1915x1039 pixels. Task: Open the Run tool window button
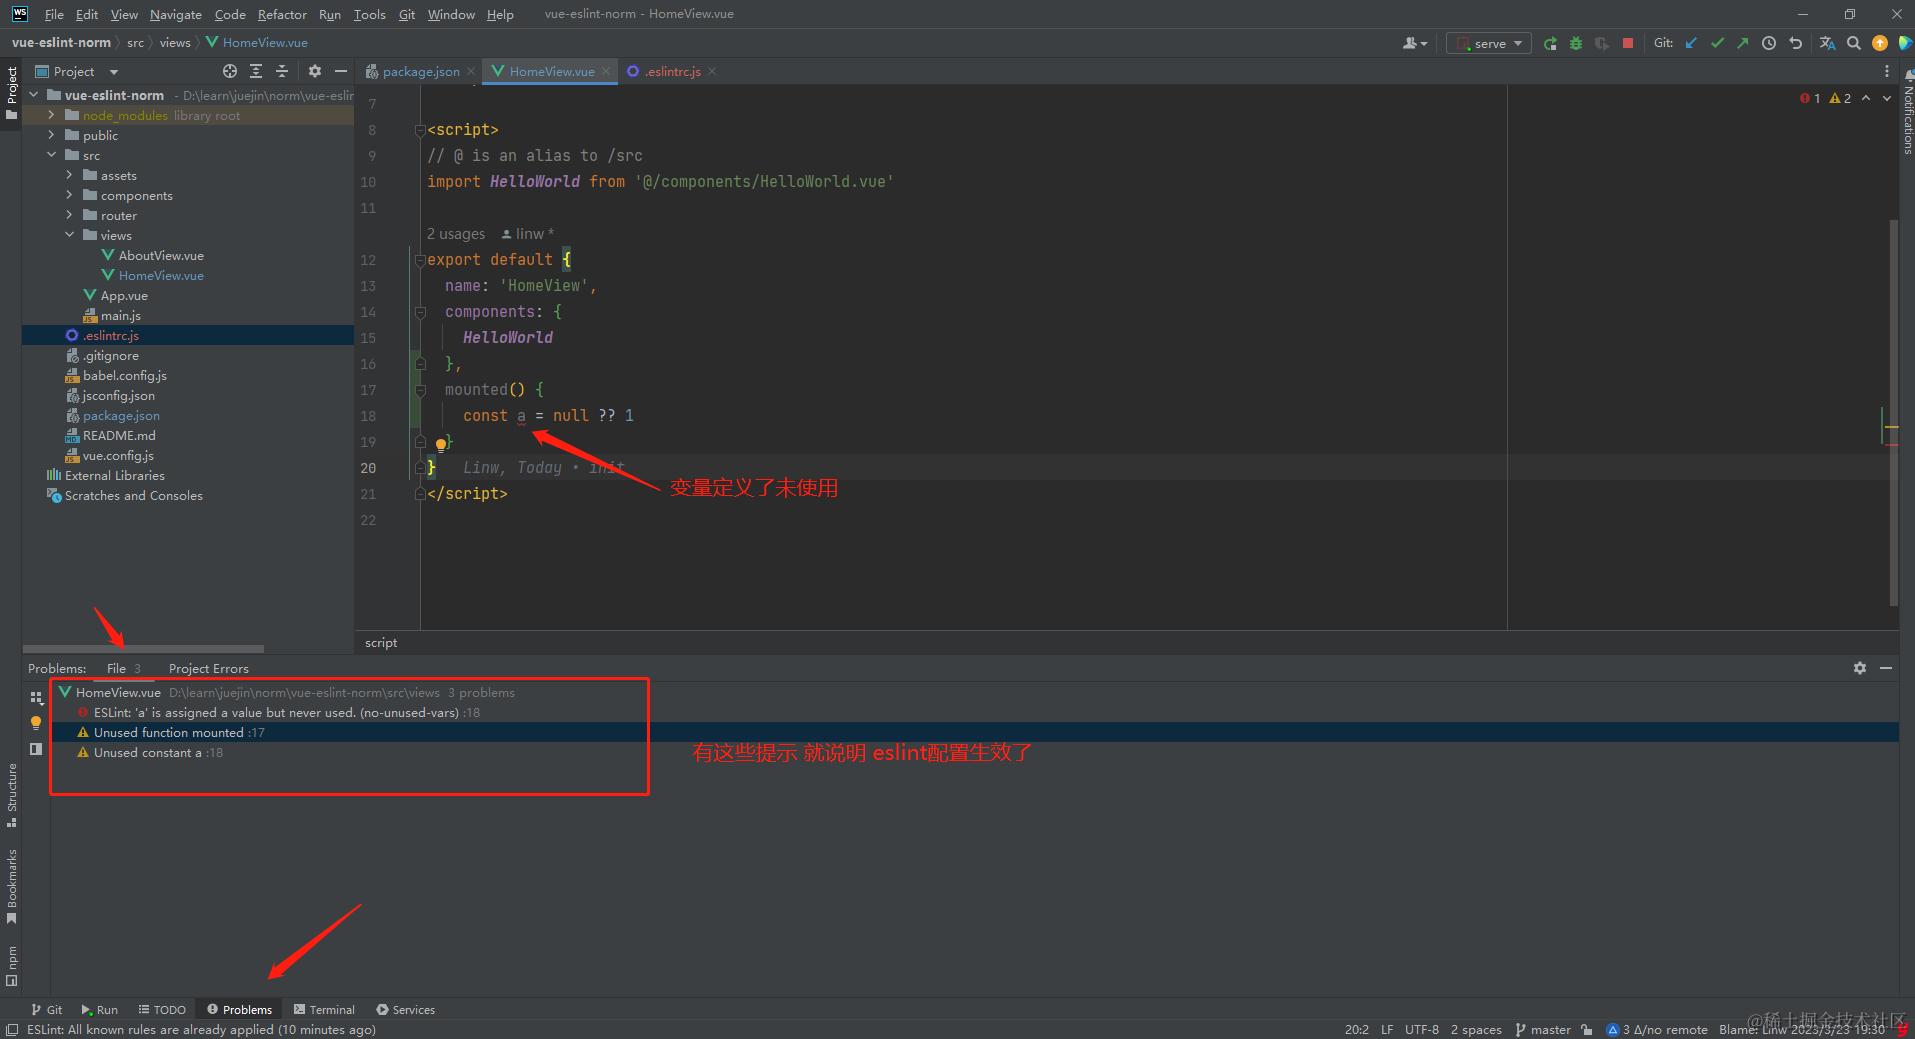[99, 1009]
